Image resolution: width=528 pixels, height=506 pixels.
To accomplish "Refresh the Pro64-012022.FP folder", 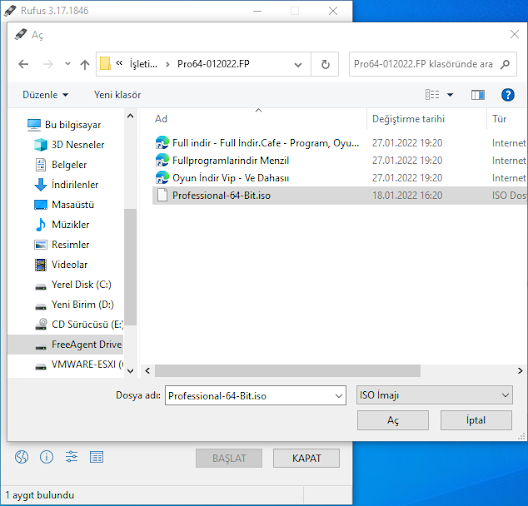I will (x=325, y=64).
